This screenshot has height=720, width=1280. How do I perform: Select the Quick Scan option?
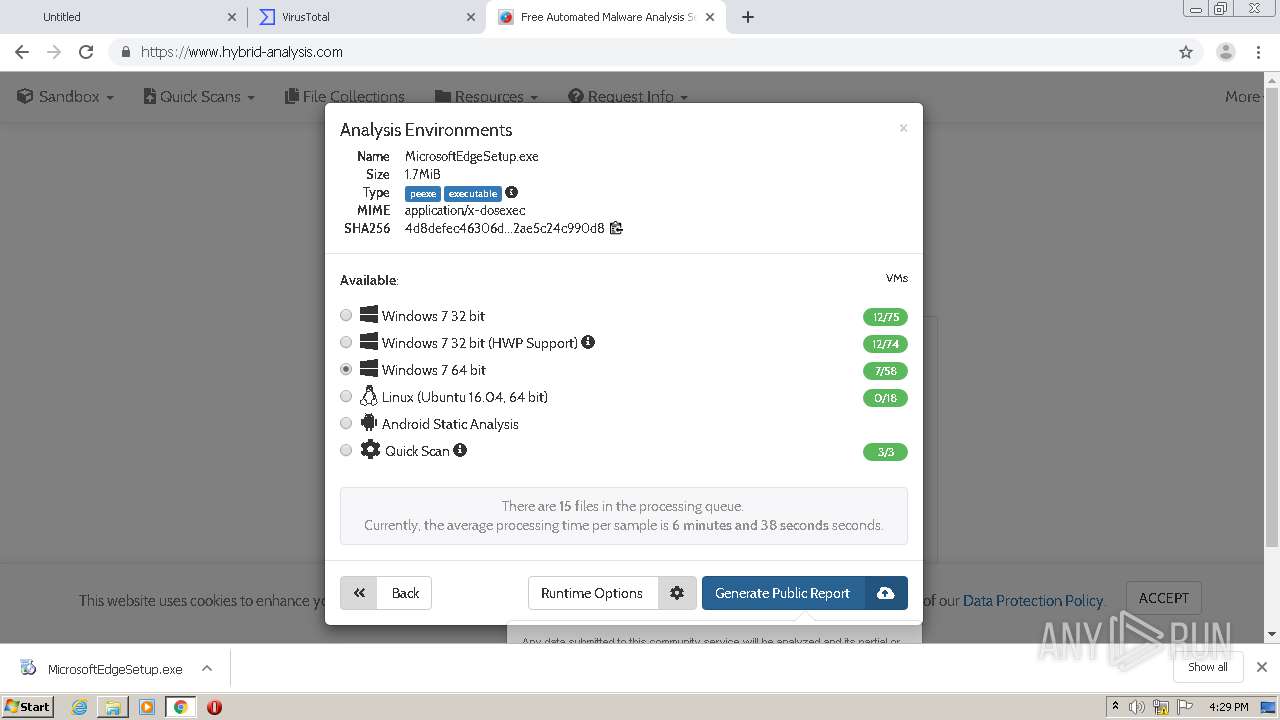(346, 450)
